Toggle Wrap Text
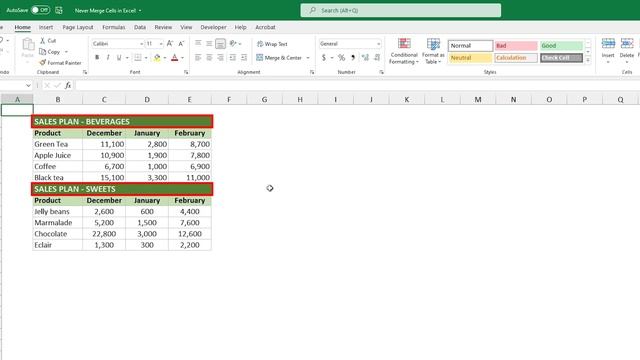Viewport: 640px width, 360px height. coord(272,44)
